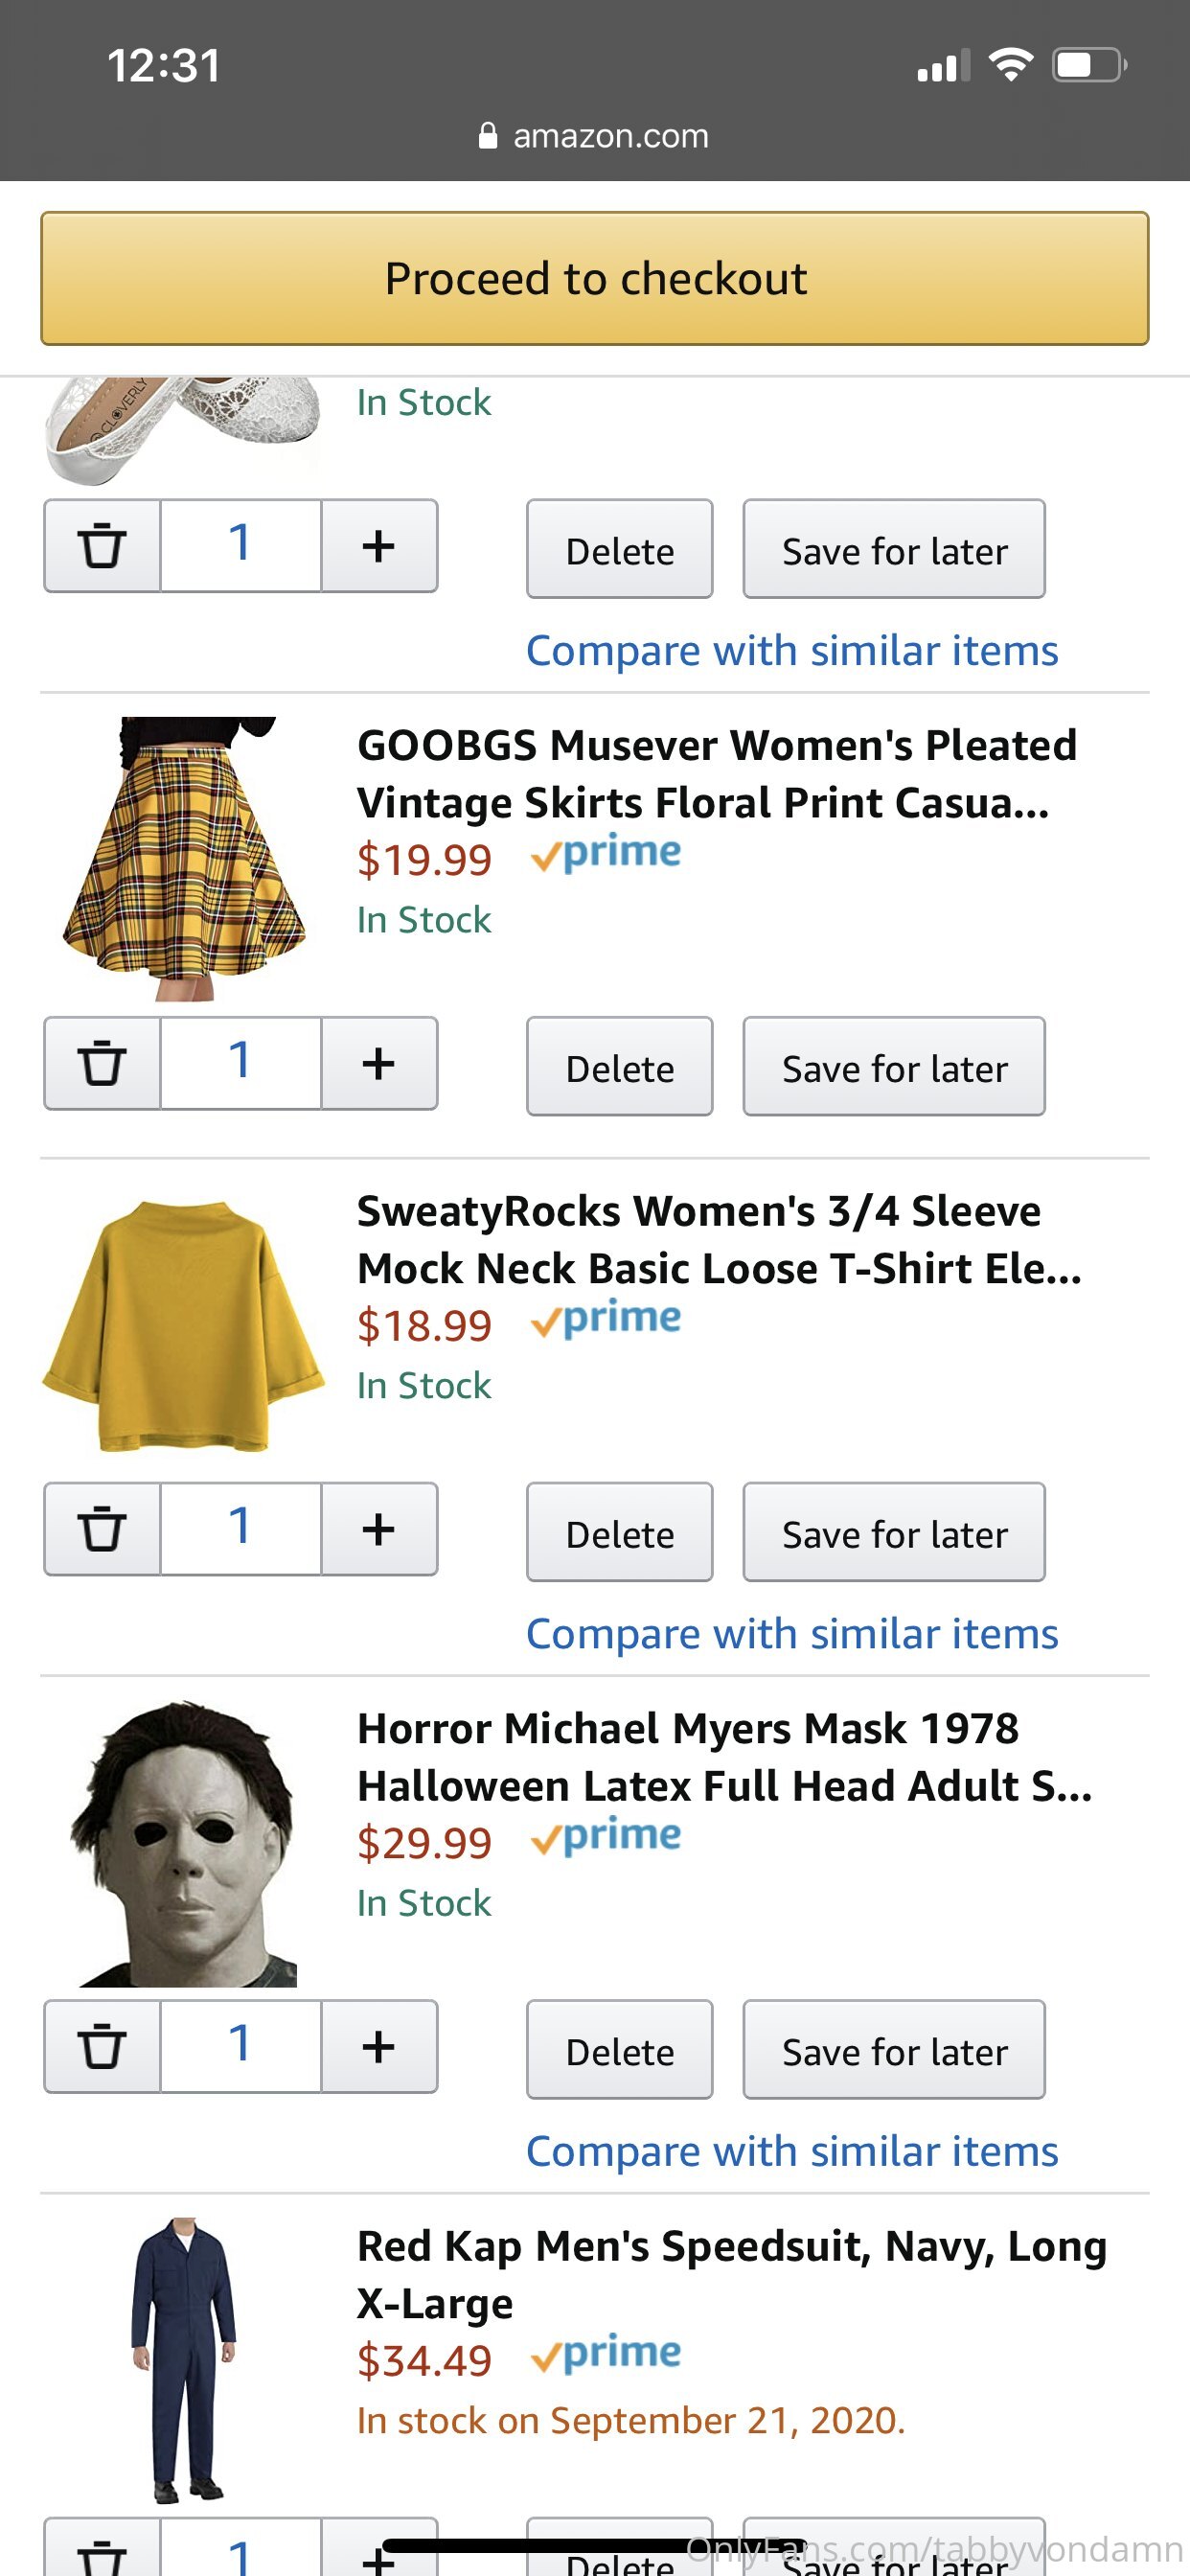Tap trash icon for GOOBGS pleated skirt
1190x2576 pixels.
point(102,1063)
